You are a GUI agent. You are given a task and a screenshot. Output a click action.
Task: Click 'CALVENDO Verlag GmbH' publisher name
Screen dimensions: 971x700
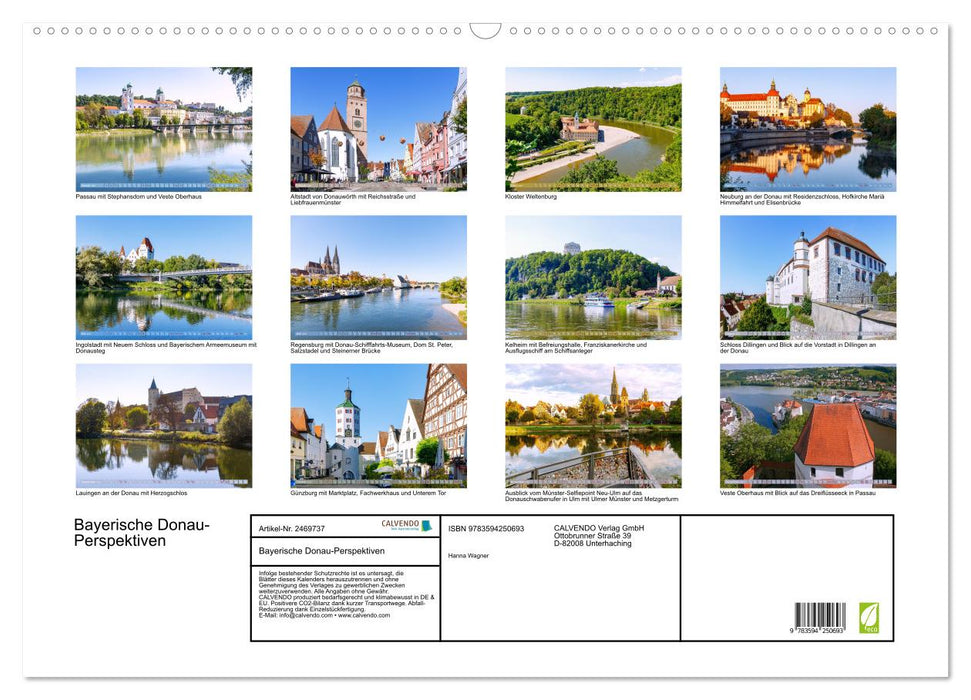pyautogui.click(x=599, y=528)
